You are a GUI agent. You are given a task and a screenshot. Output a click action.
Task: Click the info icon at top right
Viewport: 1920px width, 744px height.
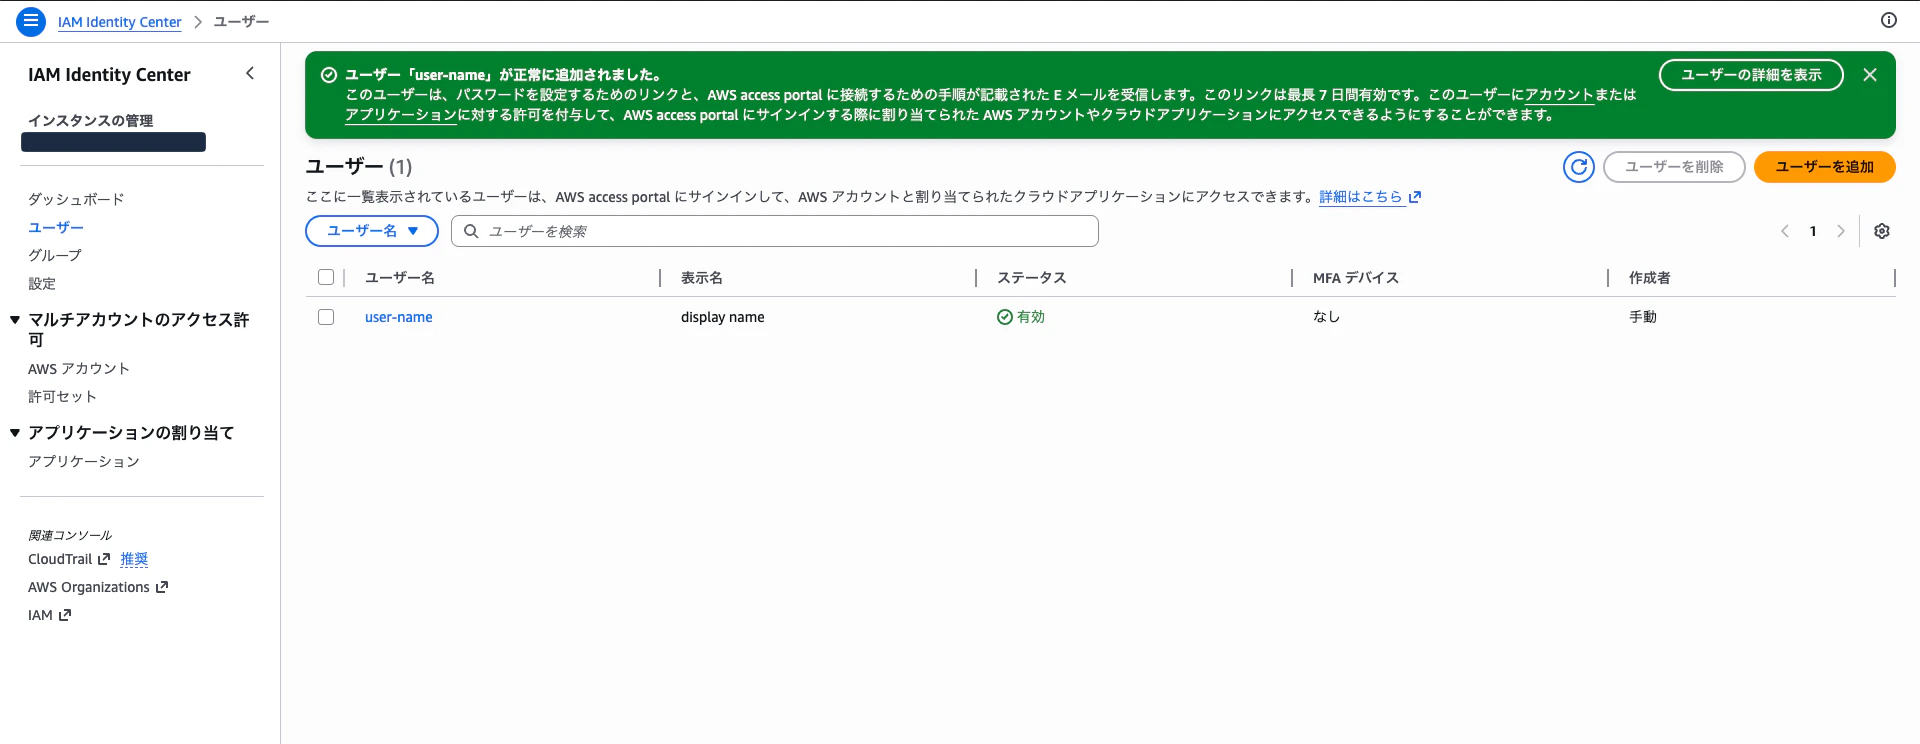(1889, 20)
